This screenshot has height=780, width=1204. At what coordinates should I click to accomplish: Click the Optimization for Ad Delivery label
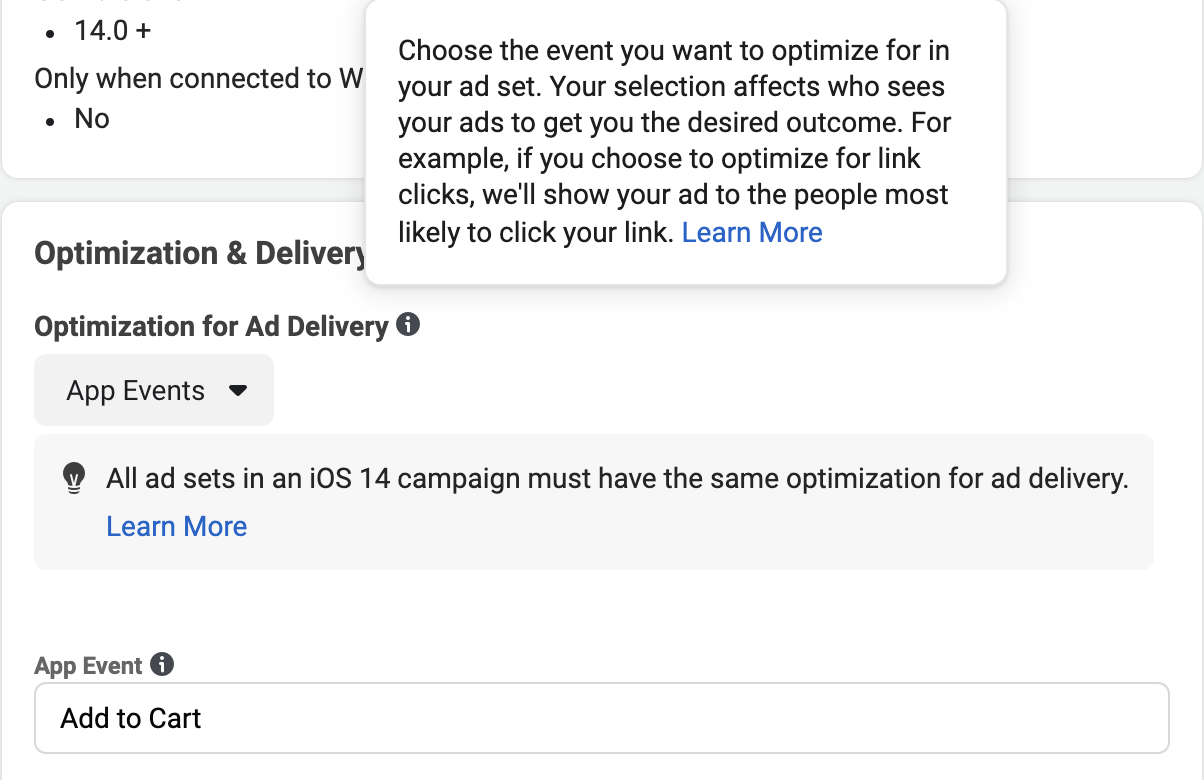coord(211,326)
